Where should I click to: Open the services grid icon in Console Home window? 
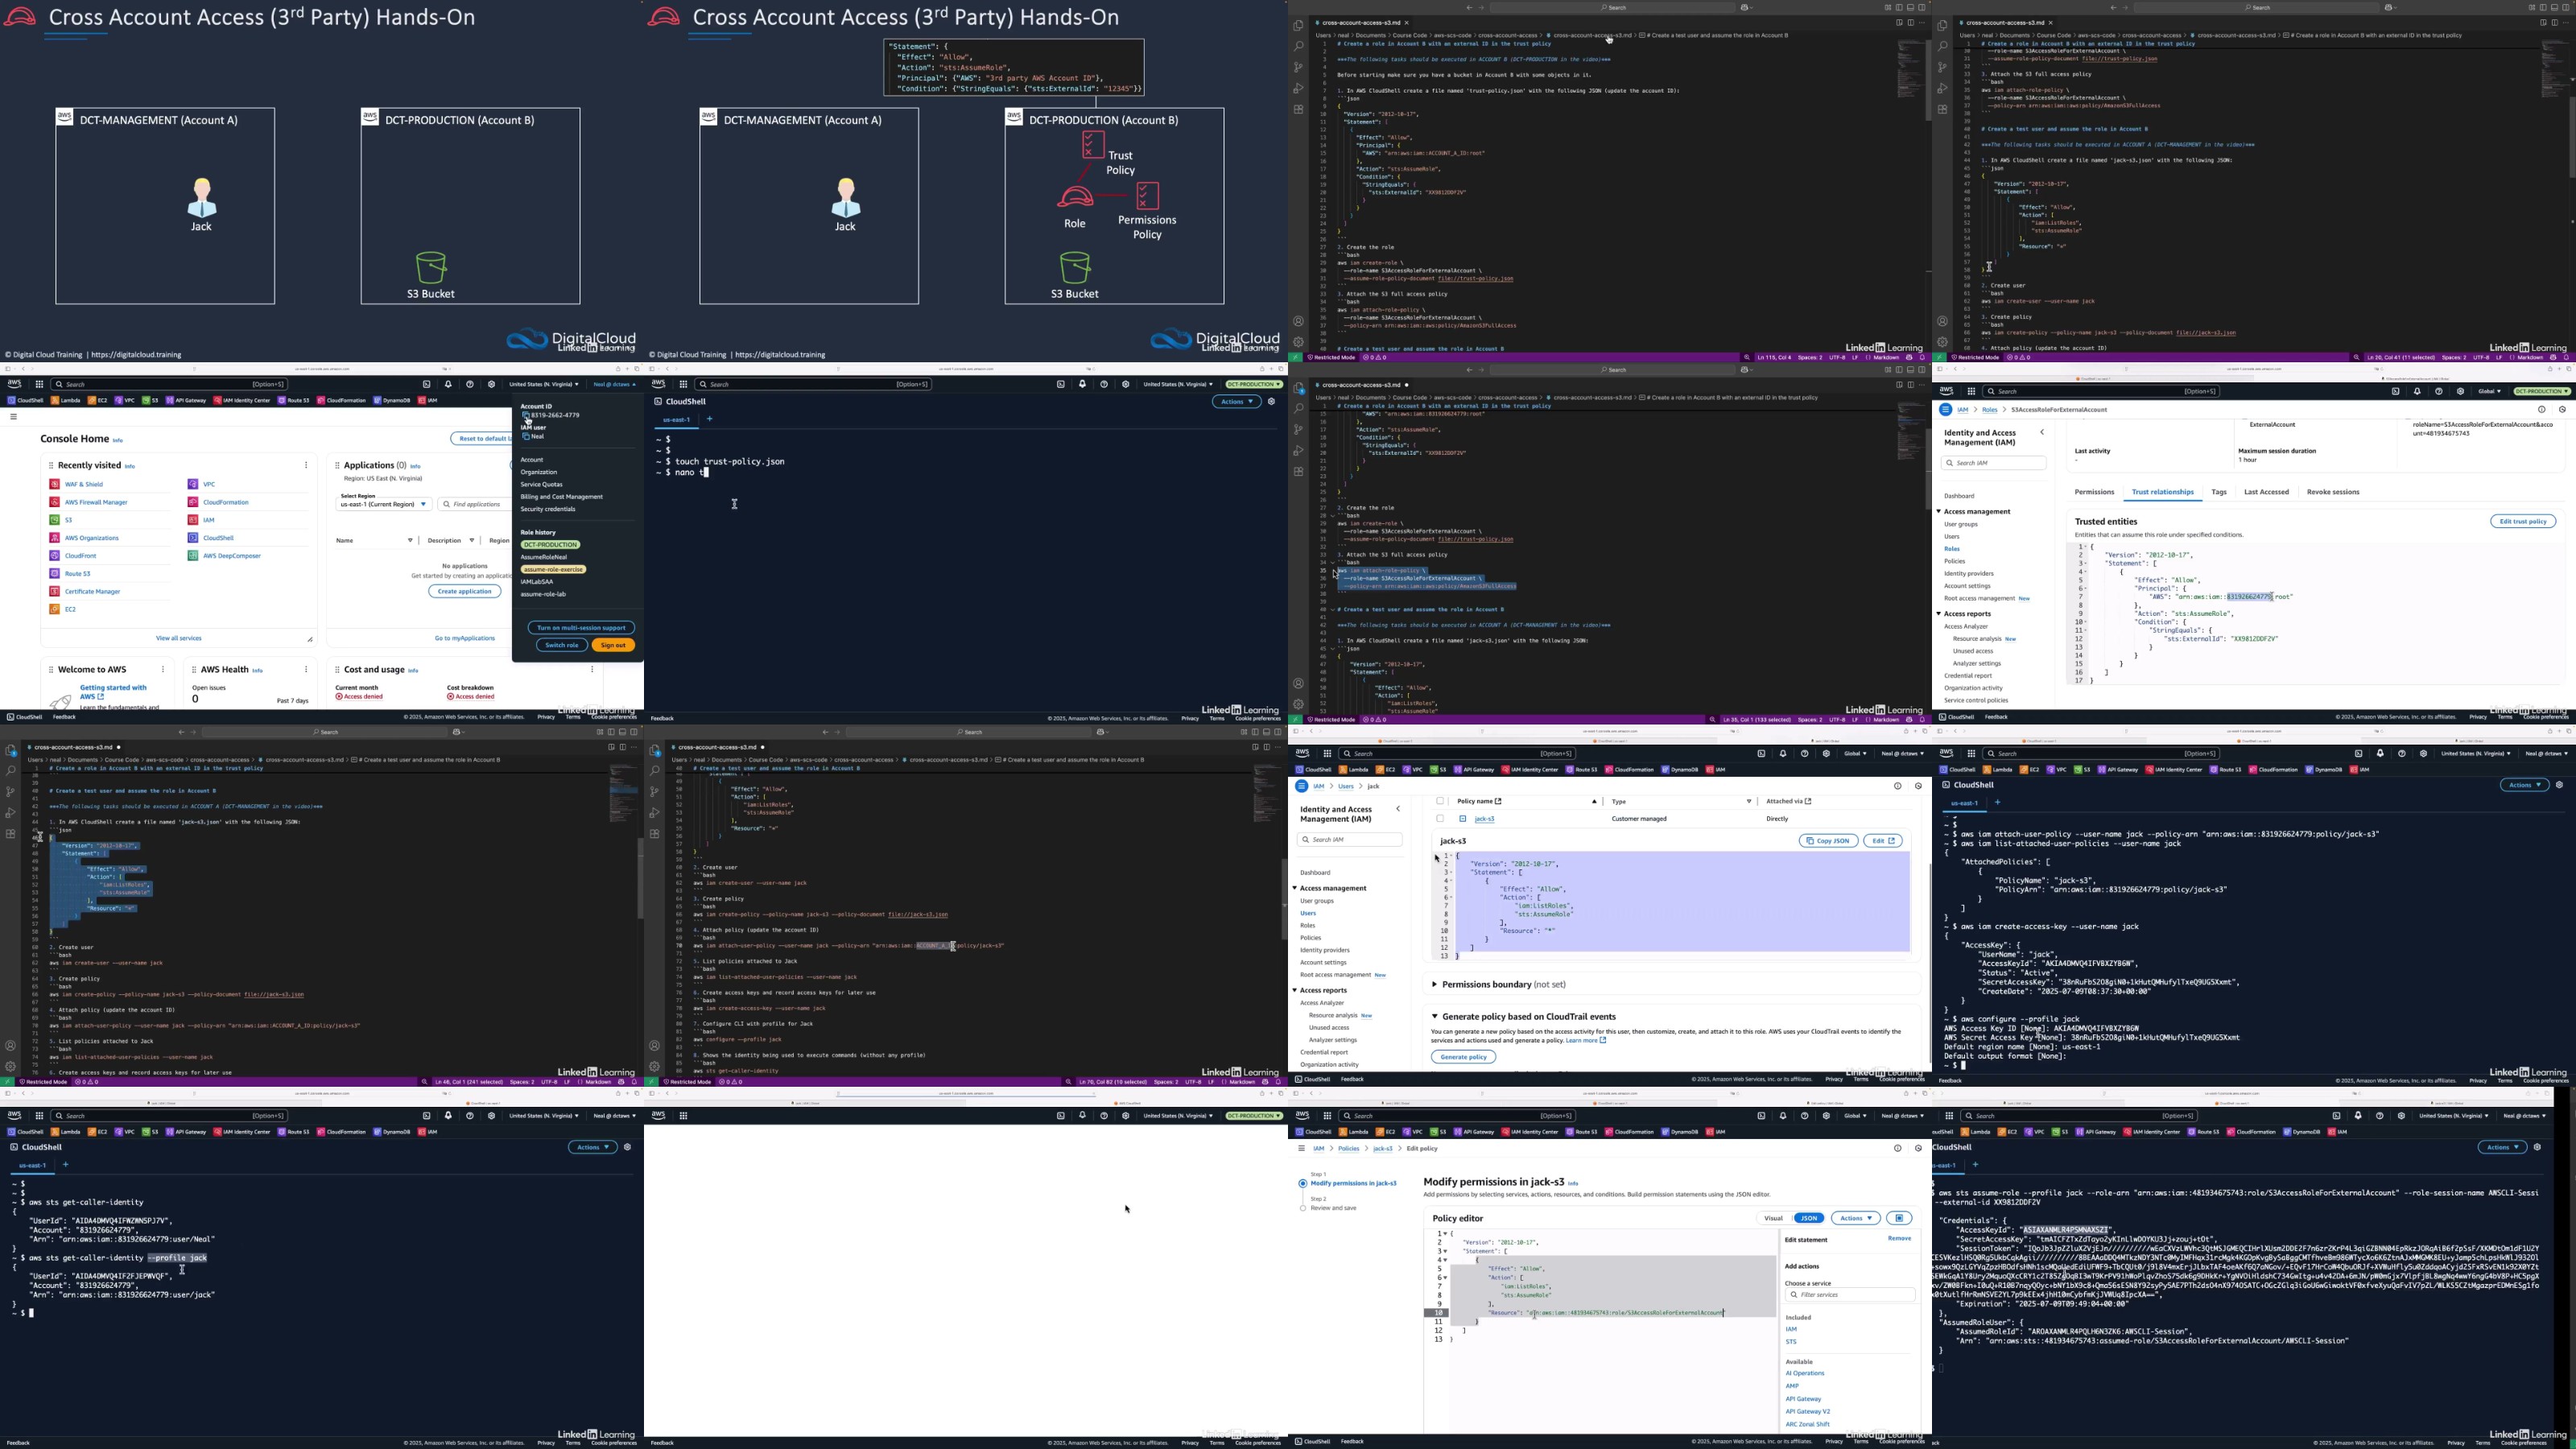tap(39, 384)
